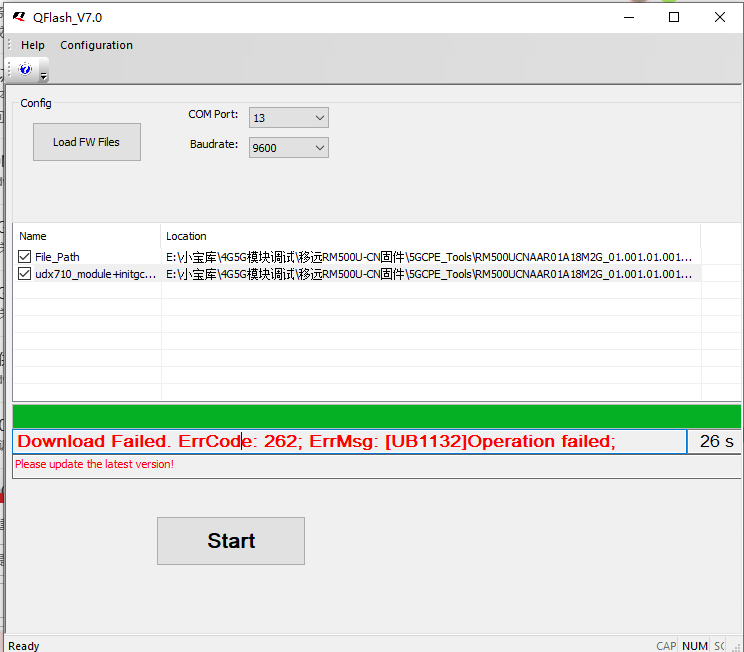
Task: Toggle the udx710_module checkbox
Action: point(25,274)
